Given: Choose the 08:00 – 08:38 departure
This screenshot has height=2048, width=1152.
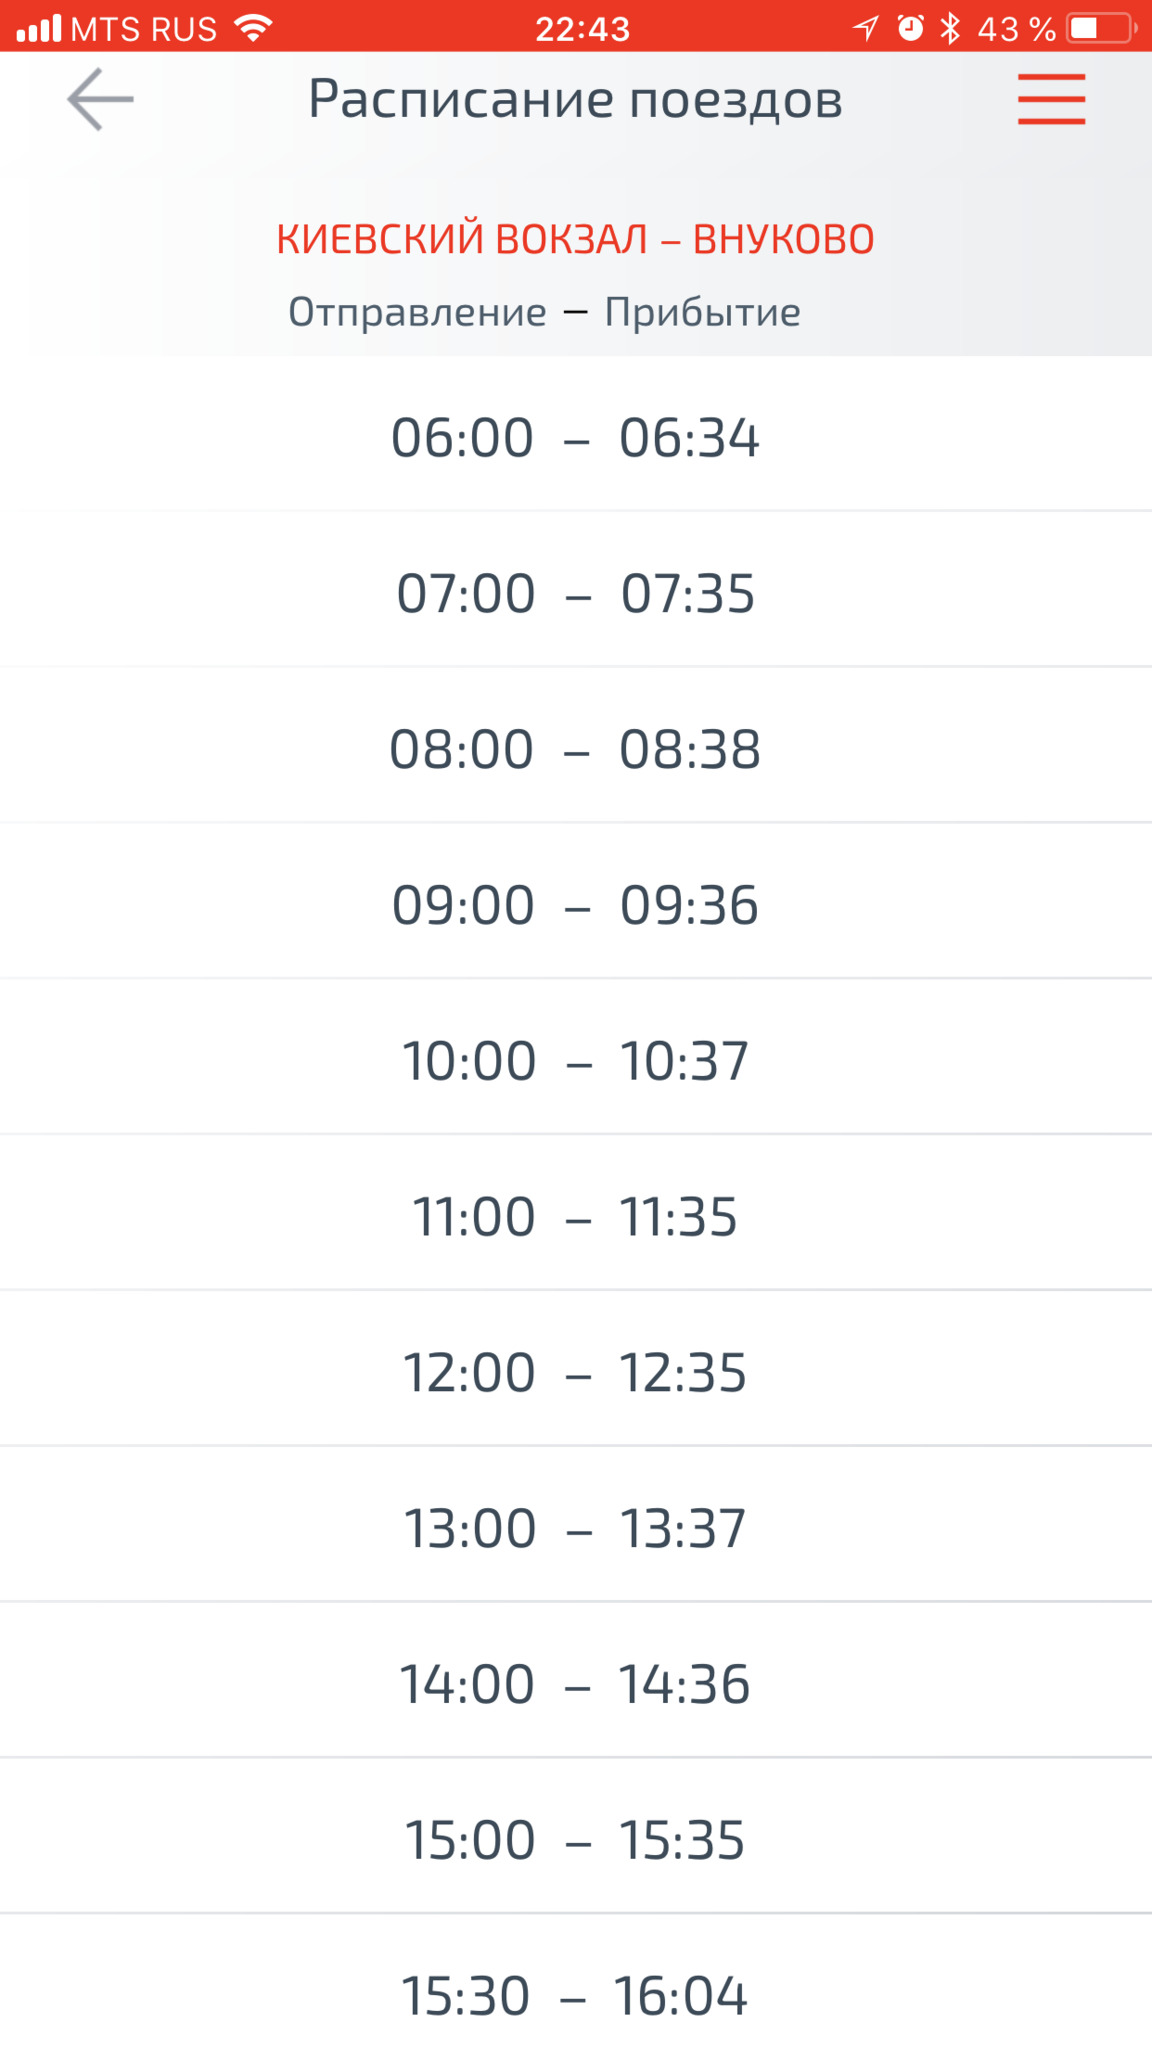Looking at the screenshot, I should coord(575,750).
